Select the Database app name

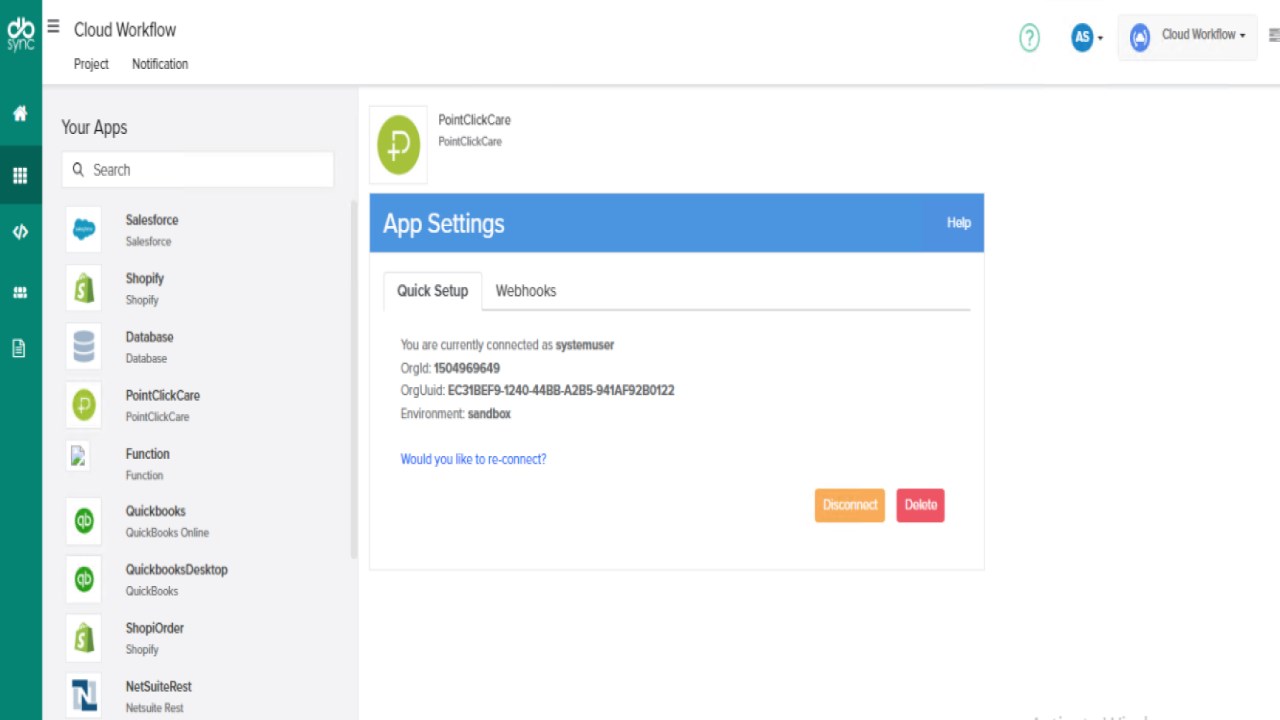pos(150,337)
